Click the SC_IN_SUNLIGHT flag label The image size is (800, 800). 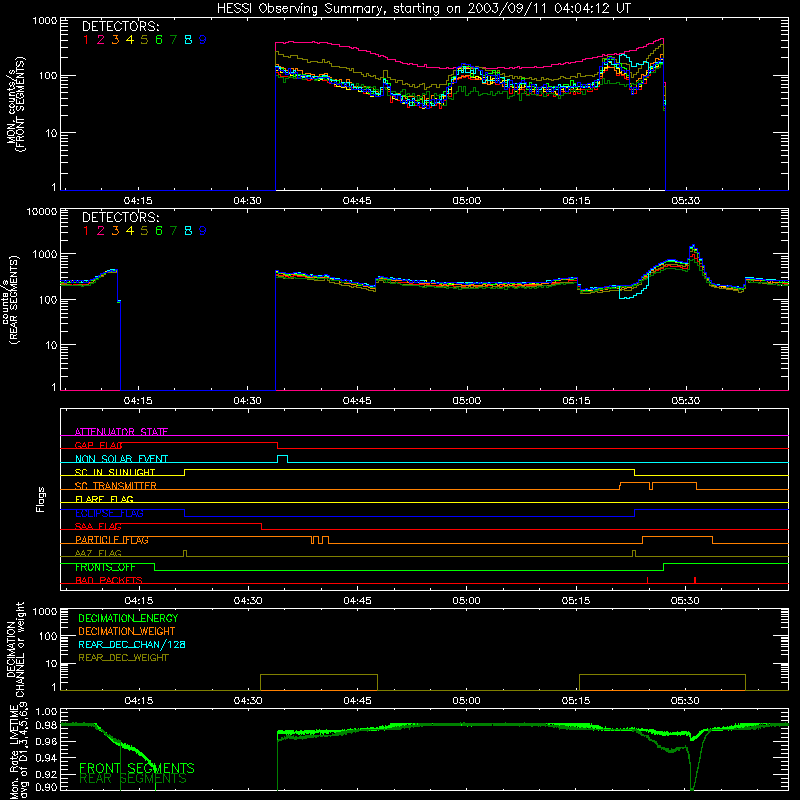[115, 472]
